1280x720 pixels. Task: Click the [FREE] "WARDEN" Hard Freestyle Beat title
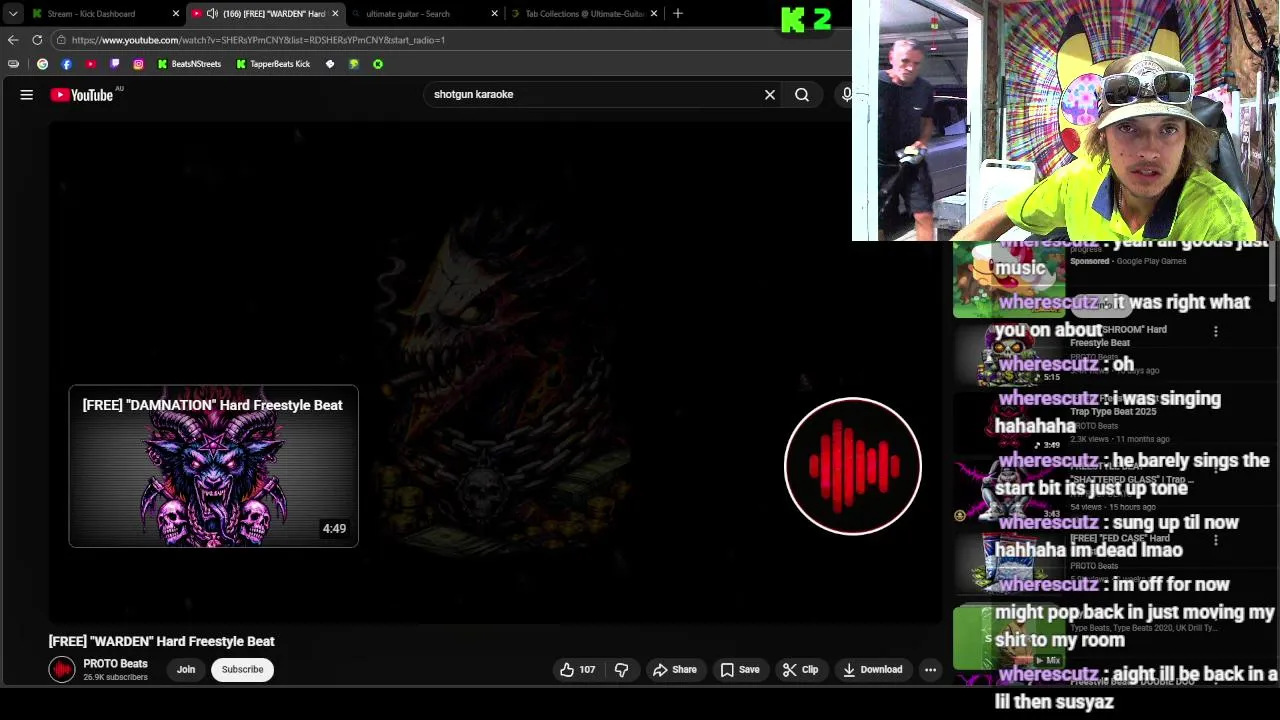click(161, 641)
